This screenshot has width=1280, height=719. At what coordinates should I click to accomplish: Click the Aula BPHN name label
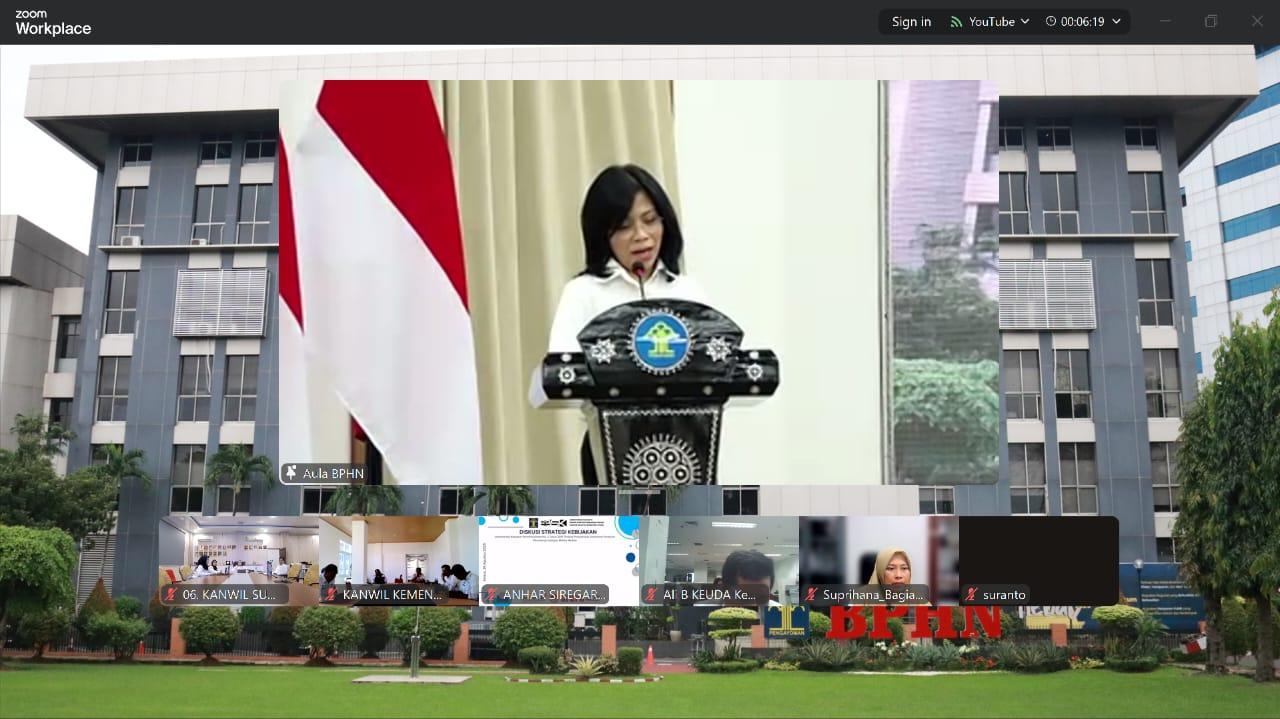coord(333,474)
